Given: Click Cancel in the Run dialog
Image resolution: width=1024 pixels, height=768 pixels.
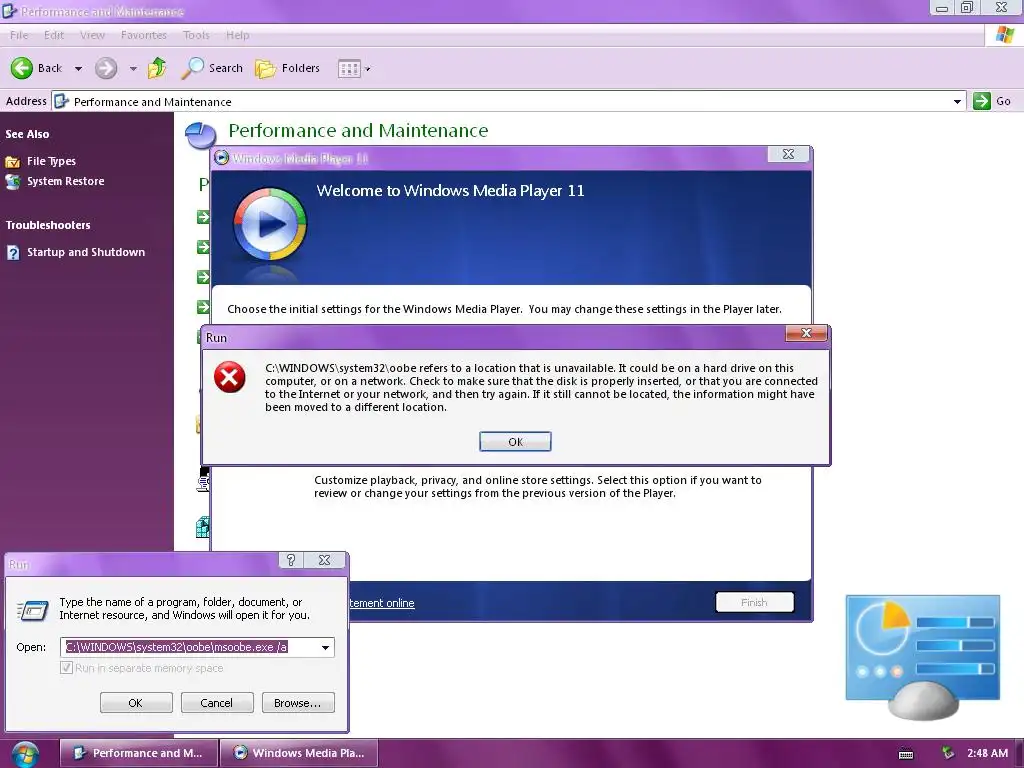Looking at the screenshot, I should pyautogui.click(x=217, y=703).
